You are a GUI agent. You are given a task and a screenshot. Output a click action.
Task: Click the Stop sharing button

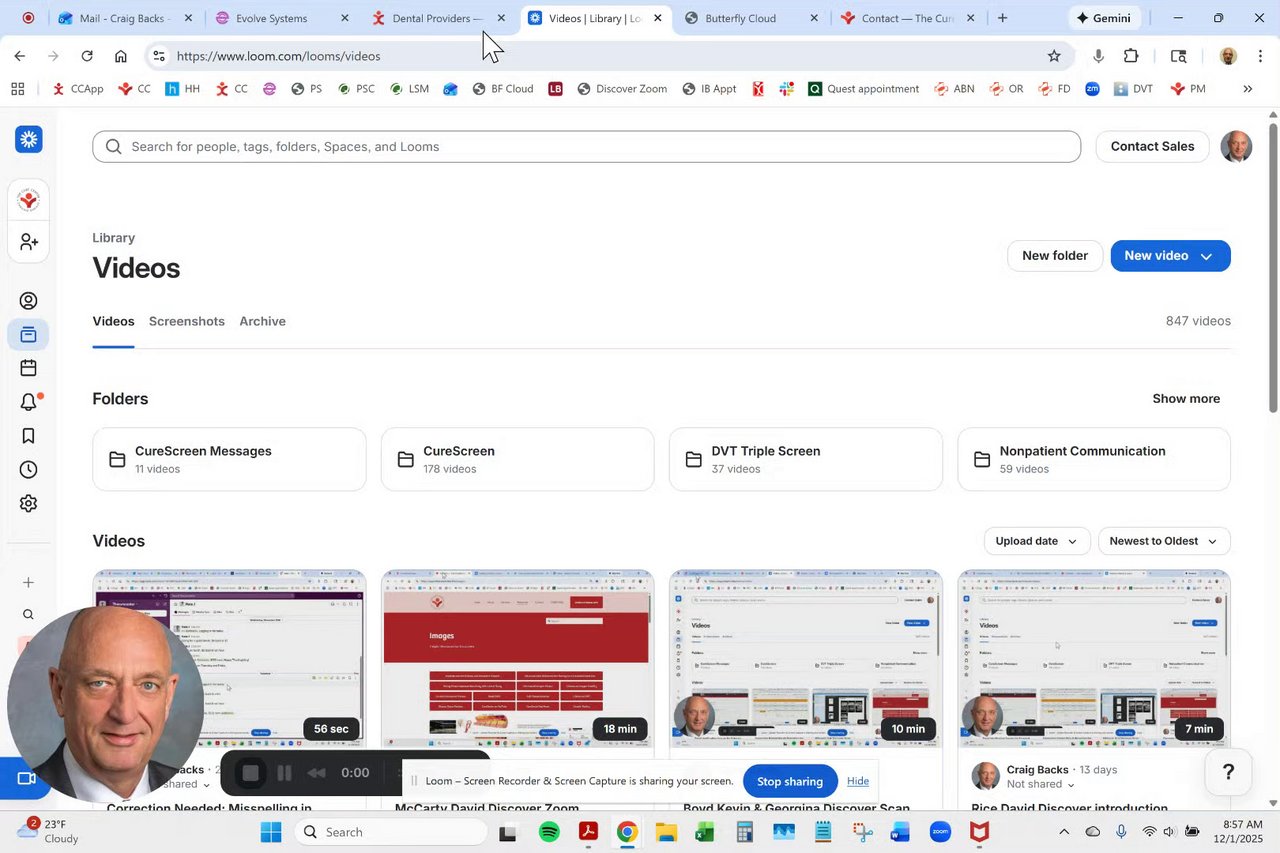click(x=790, y=781)
